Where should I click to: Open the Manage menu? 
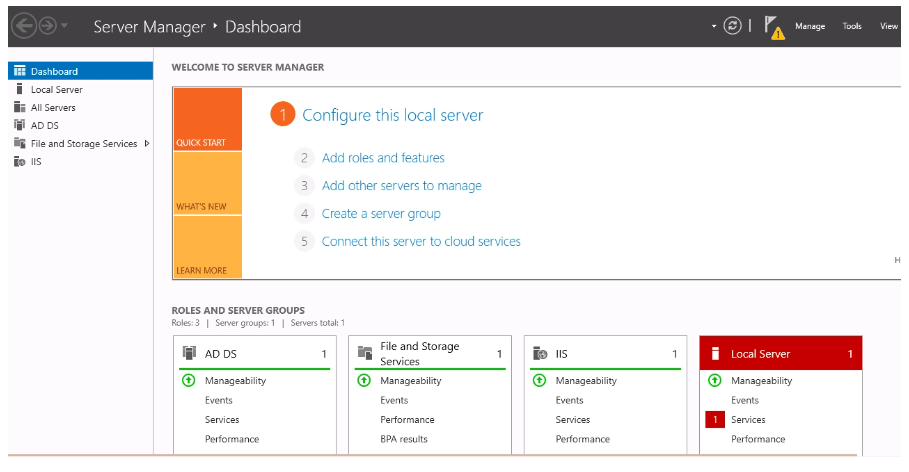(810, 26)
